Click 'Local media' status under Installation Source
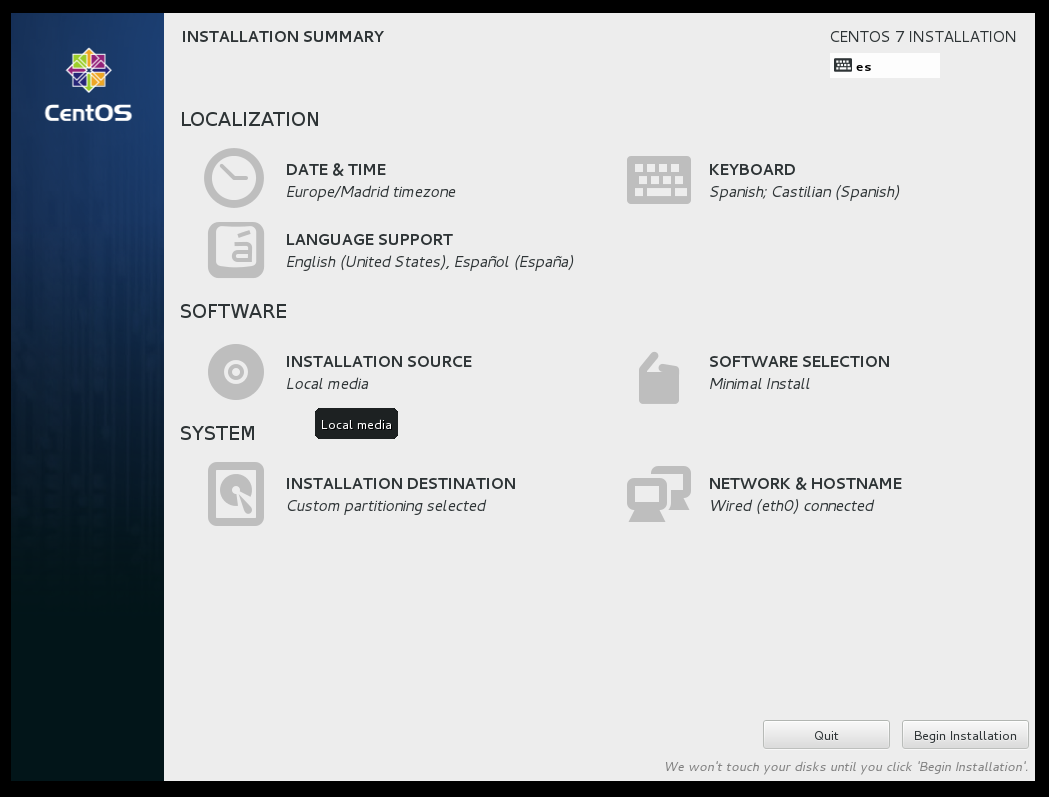Image resolution: width=1049 pixels, height=797 pixels. (327, 383)
